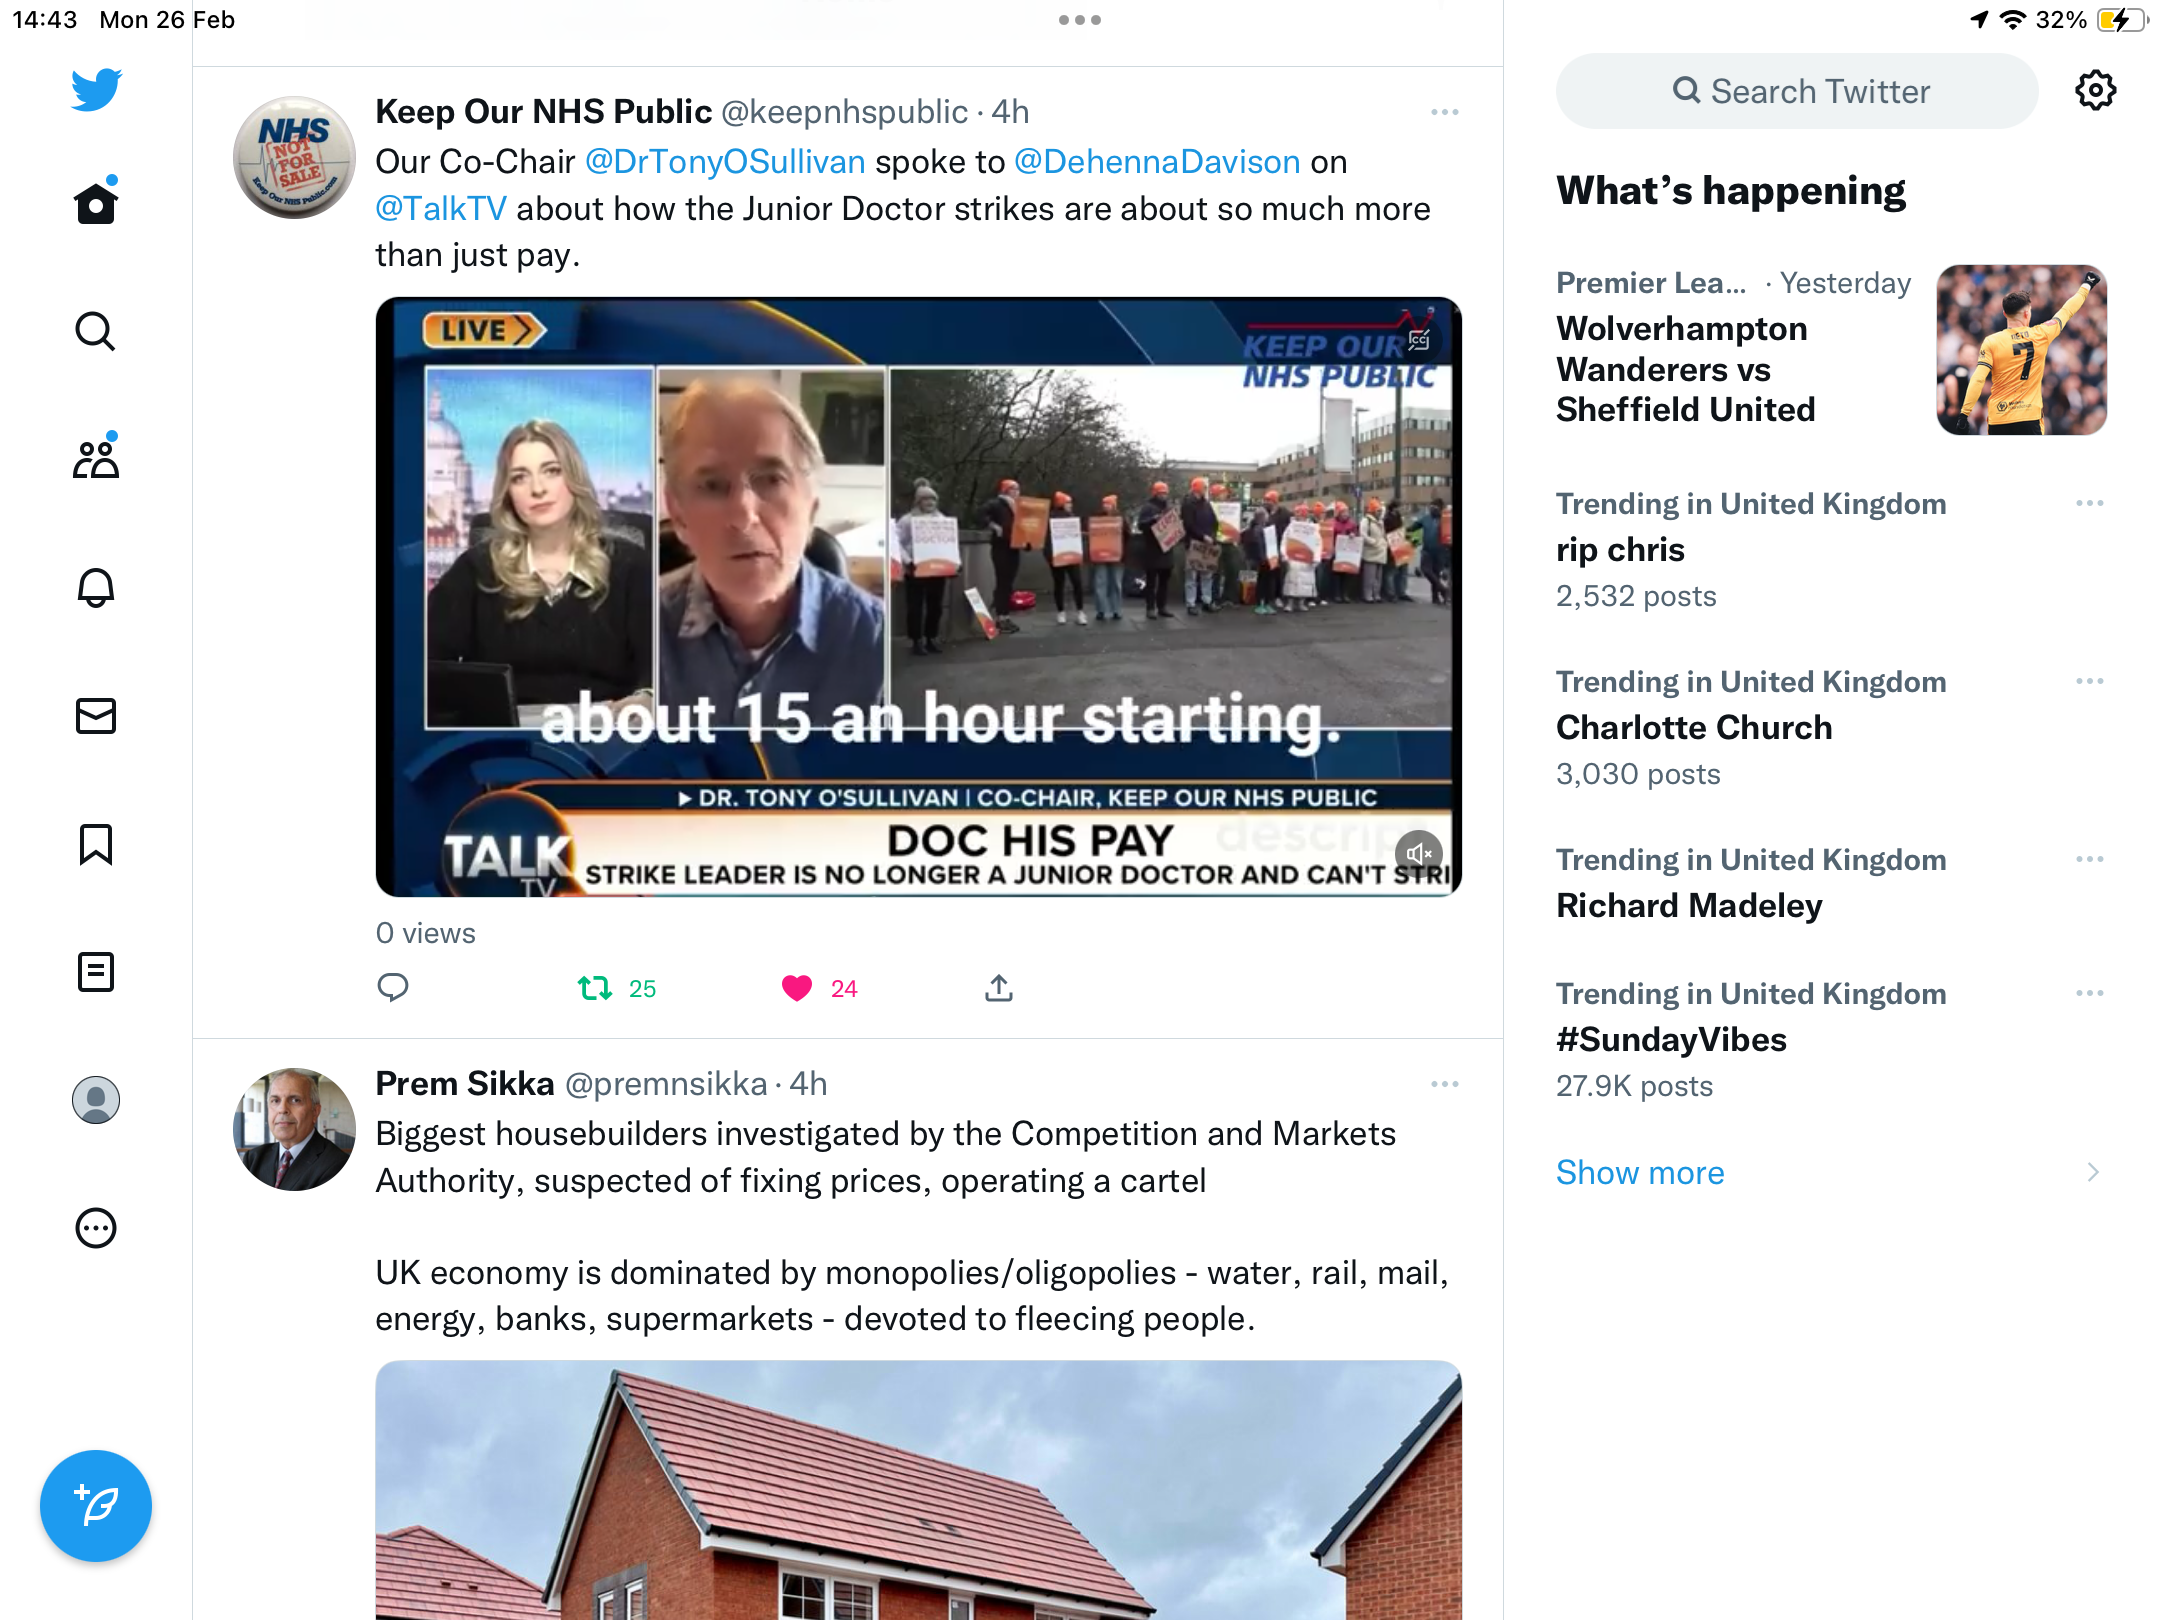This screenshot has height=1620, width=2160.
Task: Click Show more trends link
Action: pyautogui.click(x=1640, y=1172)
